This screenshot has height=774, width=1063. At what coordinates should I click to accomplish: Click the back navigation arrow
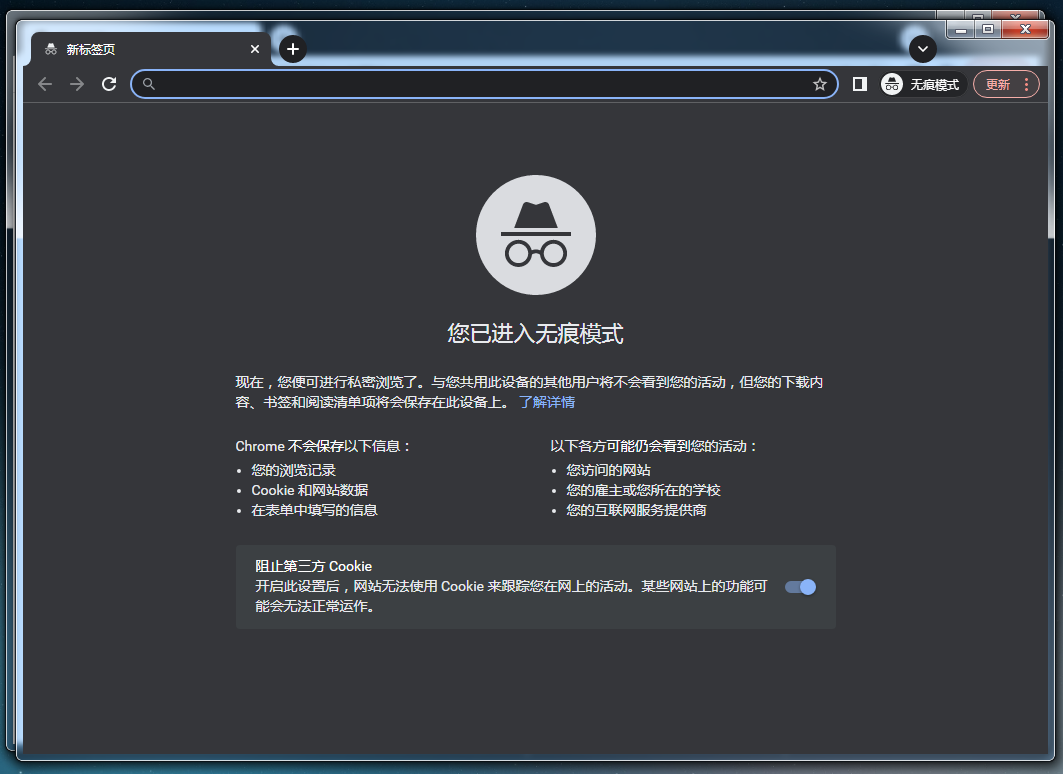tap(45, 84)
